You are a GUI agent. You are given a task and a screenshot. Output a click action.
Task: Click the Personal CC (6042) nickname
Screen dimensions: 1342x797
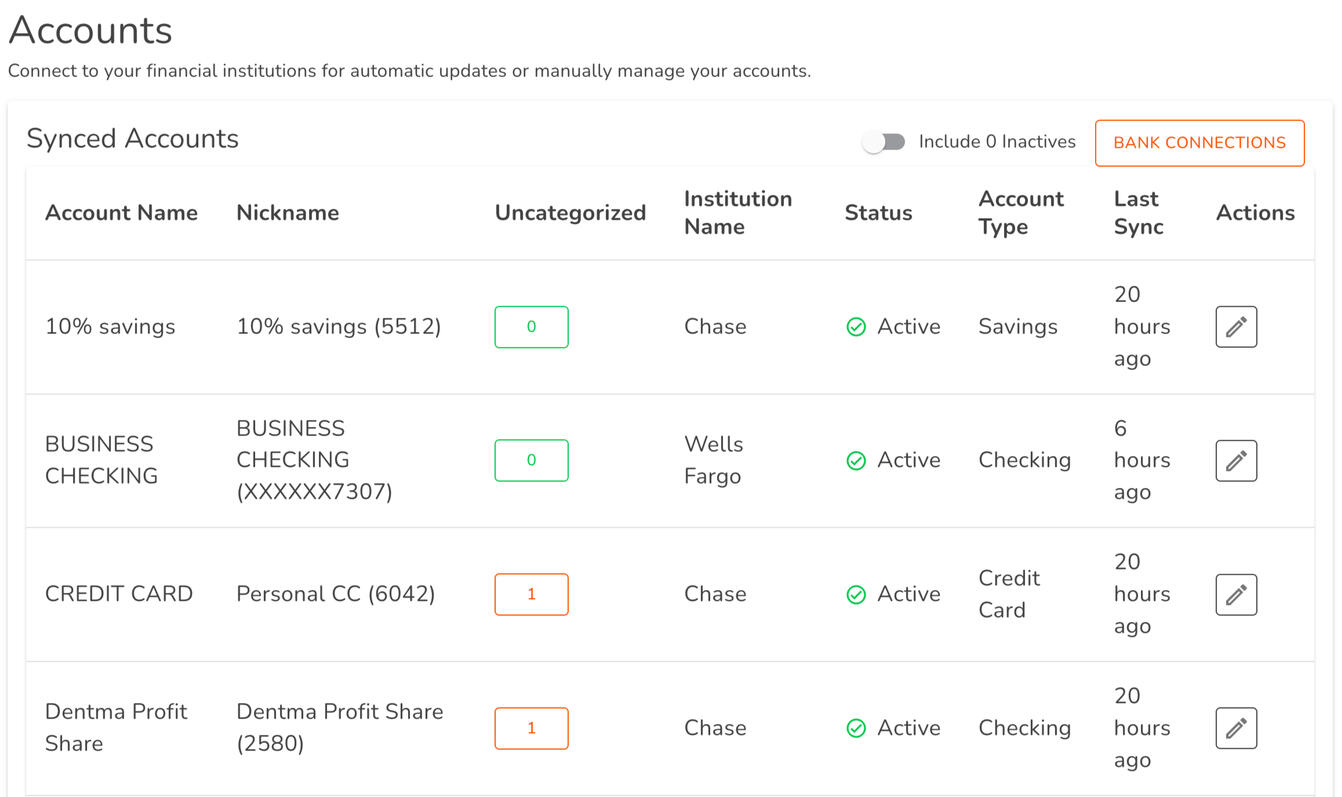(335, 594)
